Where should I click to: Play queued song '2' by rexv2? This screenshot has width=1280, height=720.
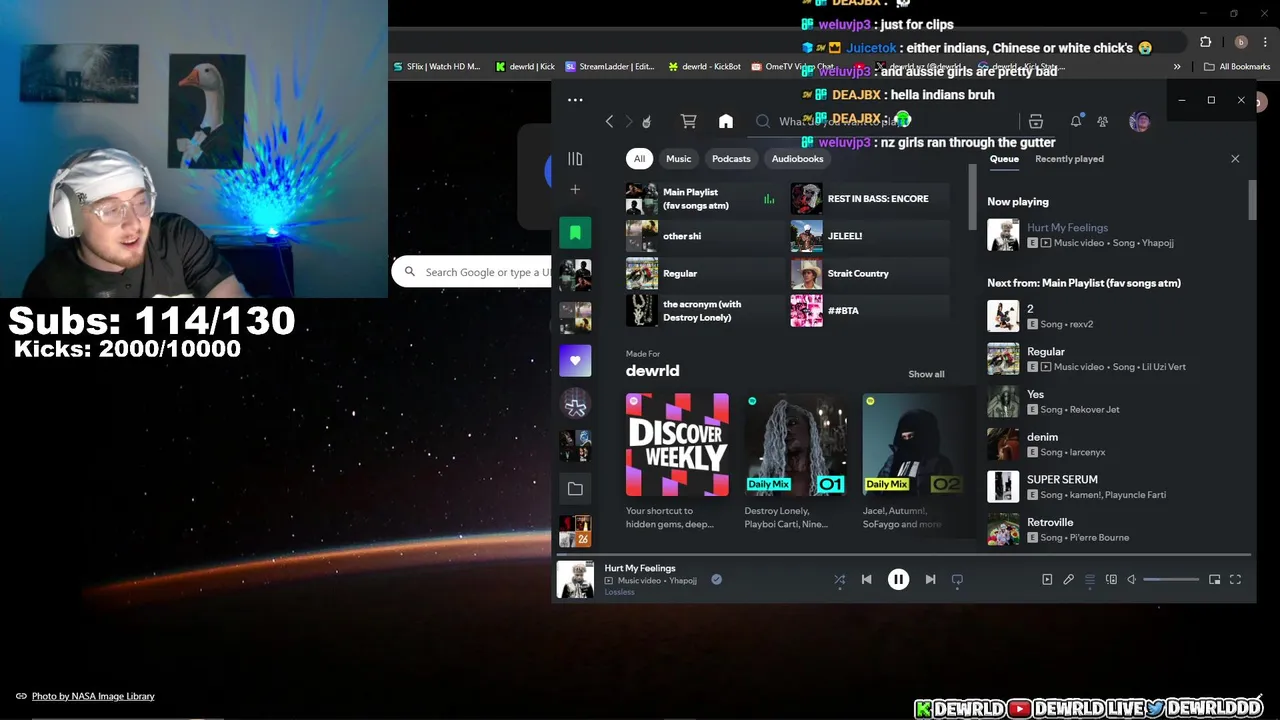[1113, 316]
